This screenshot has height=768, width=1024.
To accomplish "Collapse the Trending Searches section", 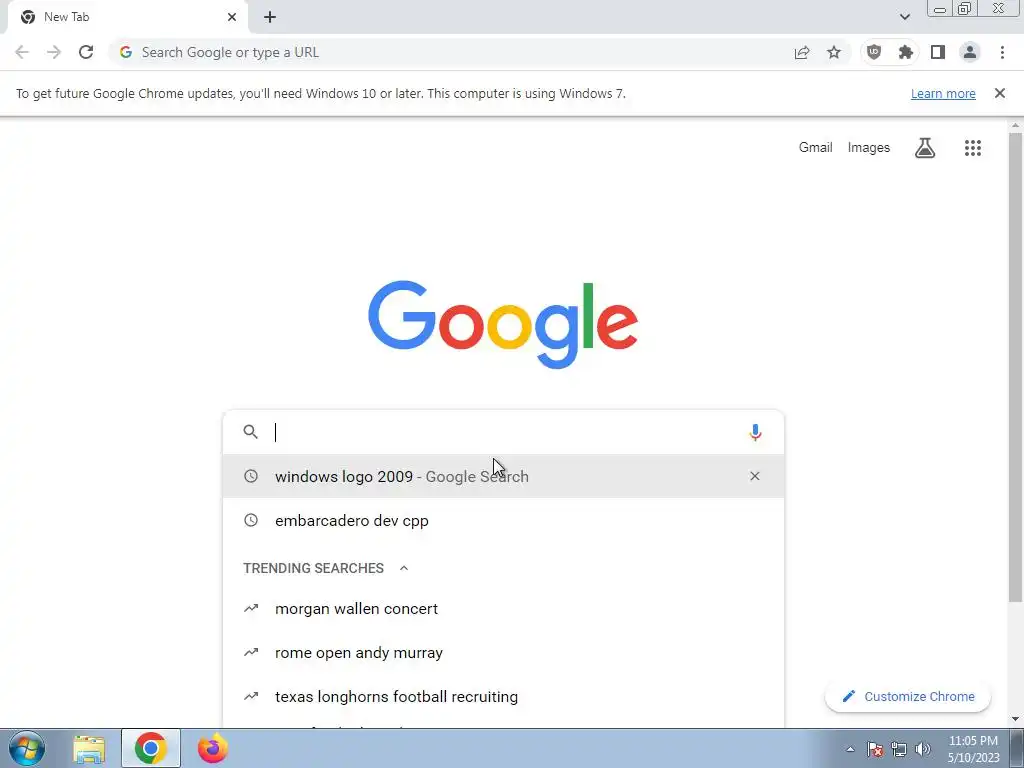I will pyautogui.click(x=404, y=568).
